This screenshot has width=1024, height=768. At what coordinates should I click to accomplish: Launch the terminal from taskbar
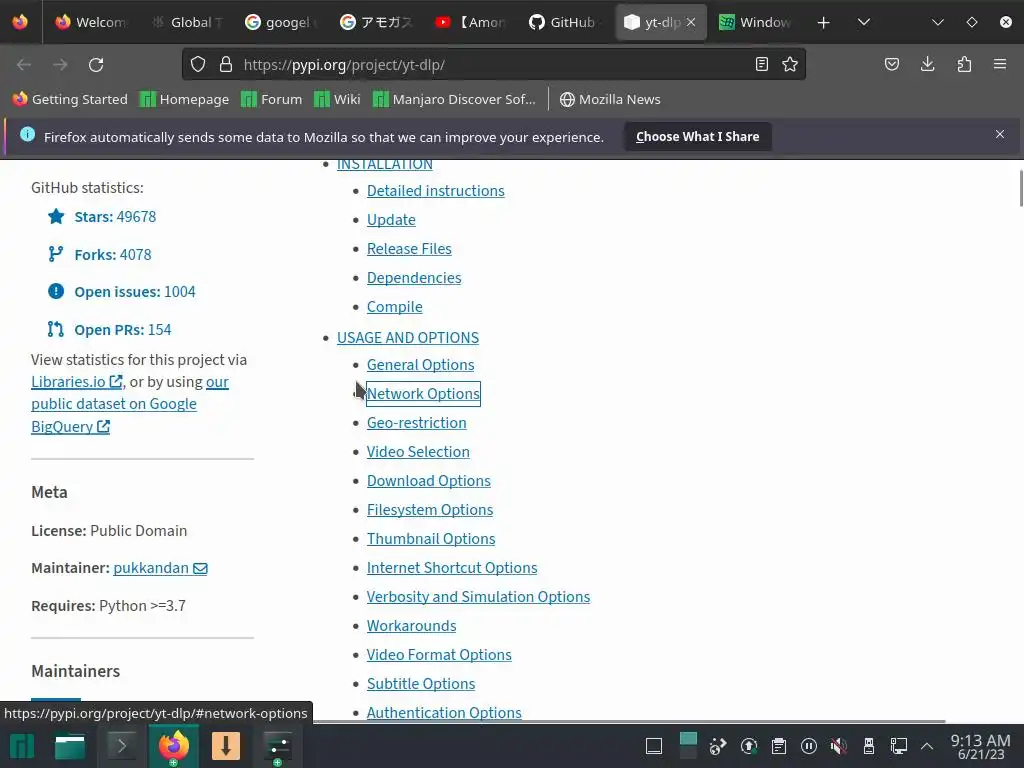(x=121, y=746)
